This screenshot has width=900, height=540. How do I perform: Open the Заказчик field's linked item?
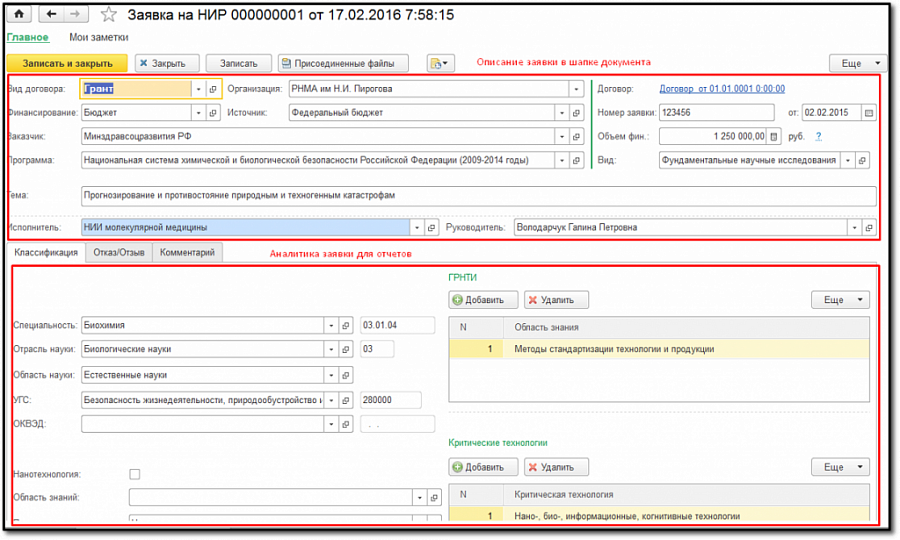576,137
